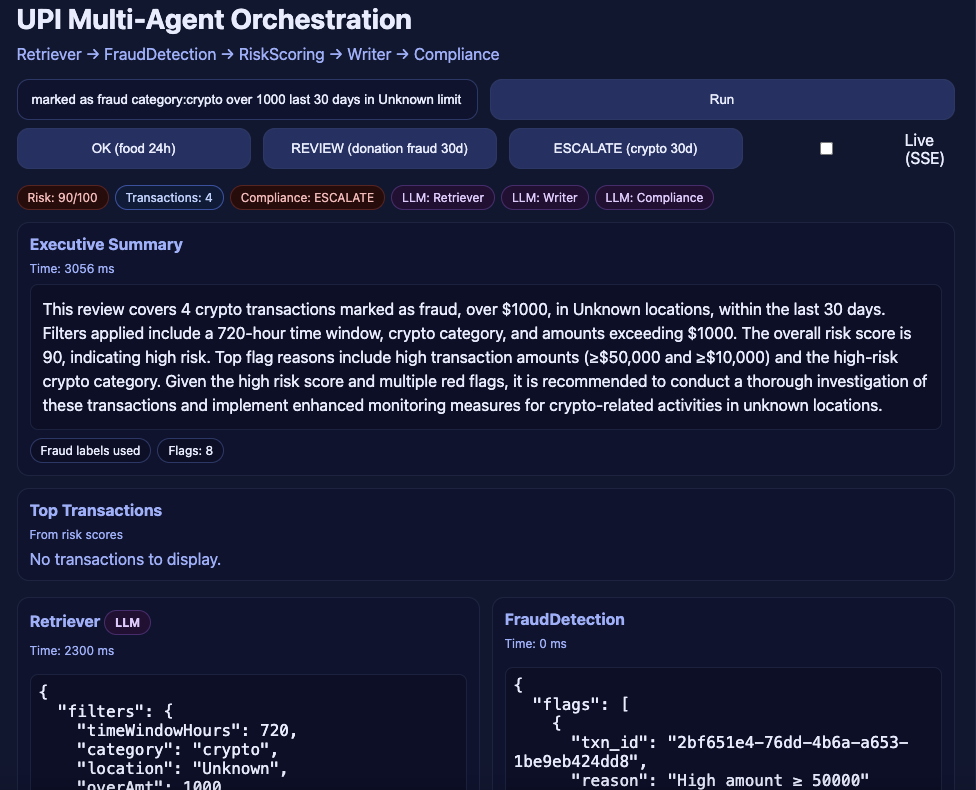Screen dimensions: 976x790
Task: Choose the REVIEW (donation fraud 30d) preset
Action: [379, 148]
